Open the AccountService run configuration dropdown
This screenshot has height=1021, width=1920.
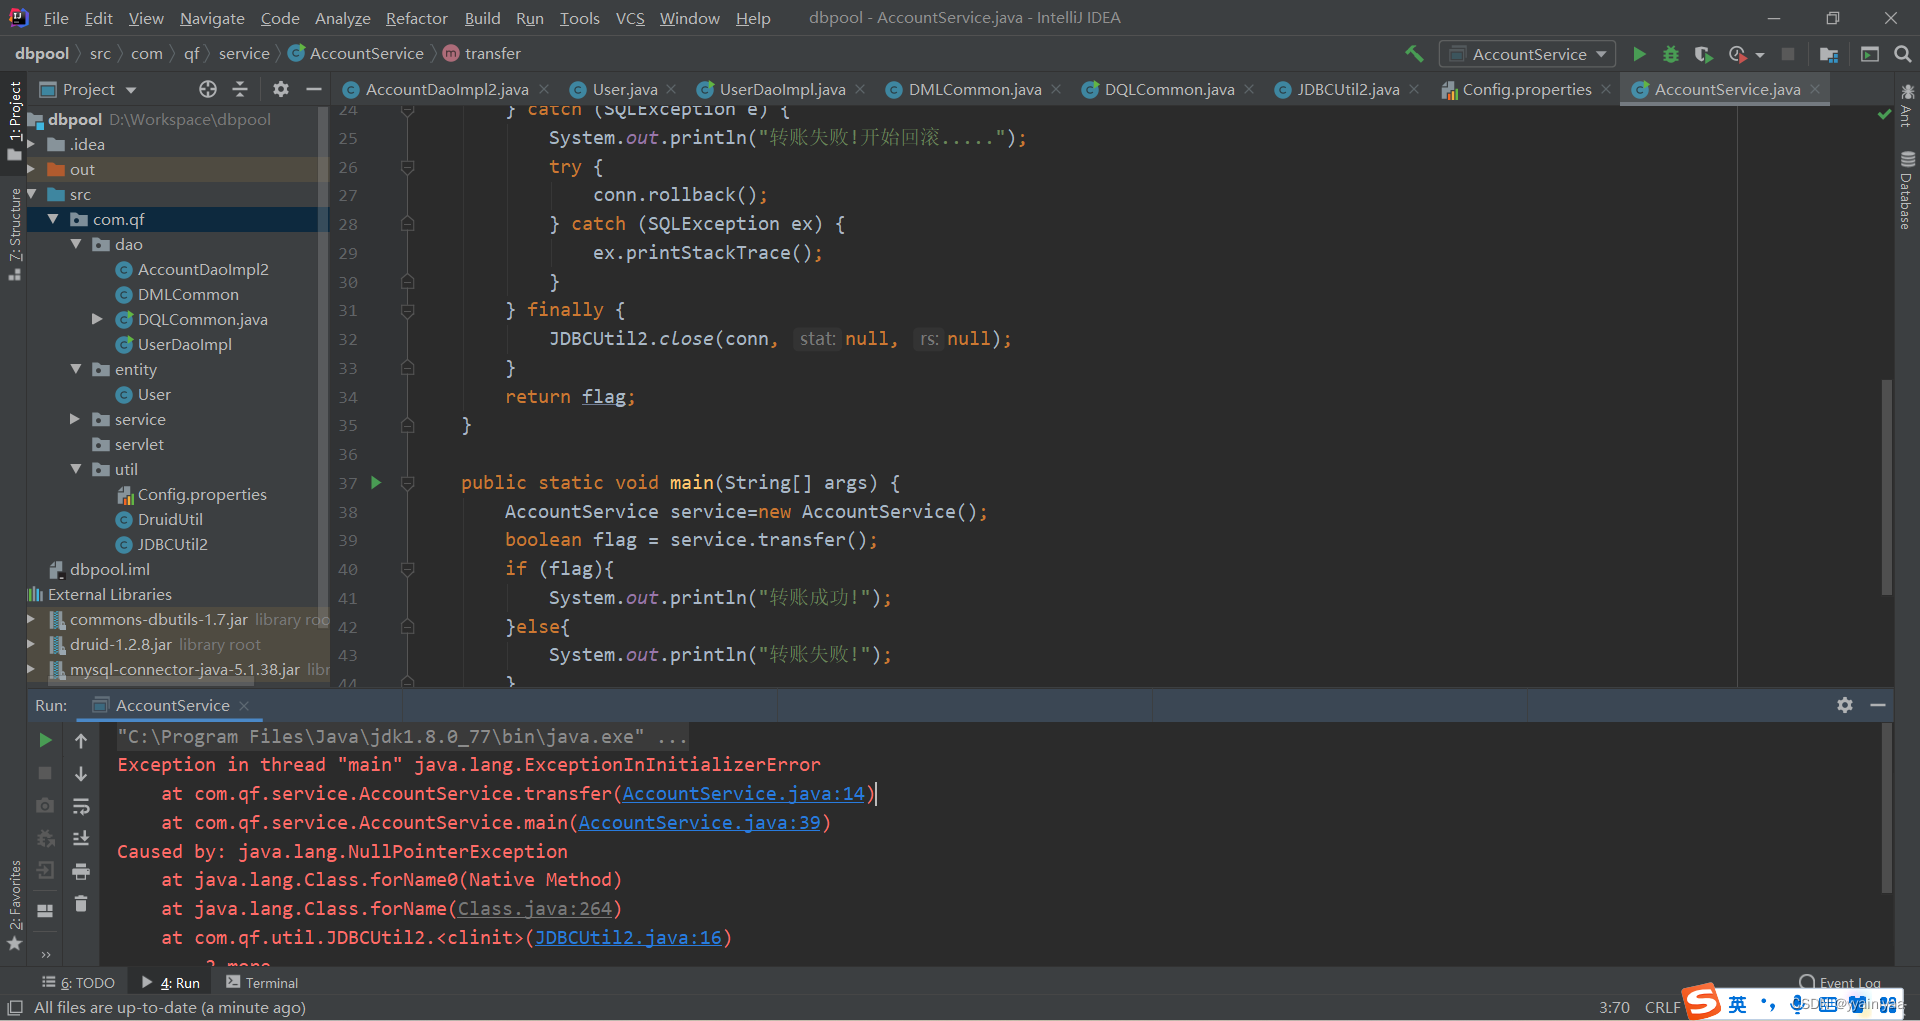(1527, 54)
